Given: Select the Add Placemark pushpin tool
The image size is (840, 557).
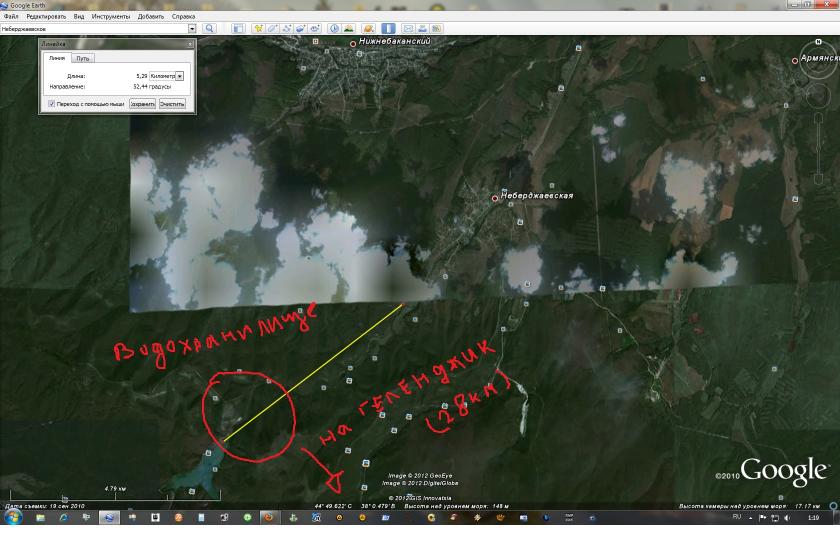Looking at the screenshot, I should (258, 29).
